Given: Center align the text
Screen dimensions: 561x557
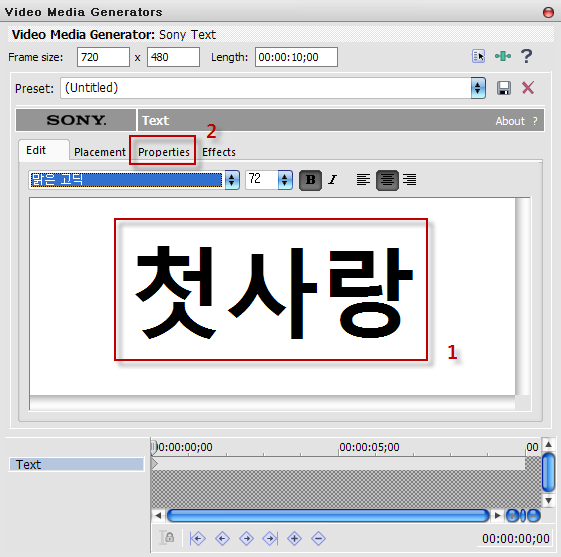Looking at the screenshot, I should tap(387, 180).
